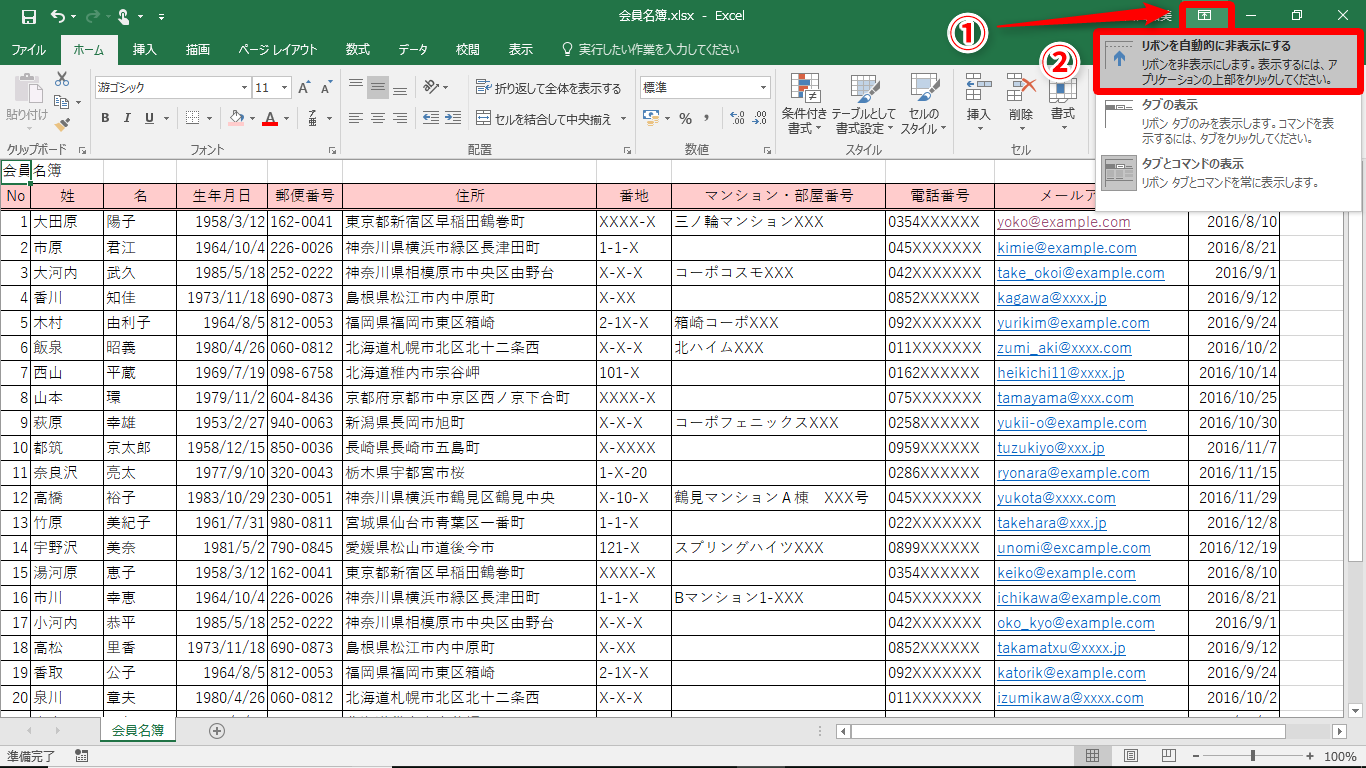Expand the Customize Quick Access Toolbar arrow
1366x768 pixels.
click(162, 17)
